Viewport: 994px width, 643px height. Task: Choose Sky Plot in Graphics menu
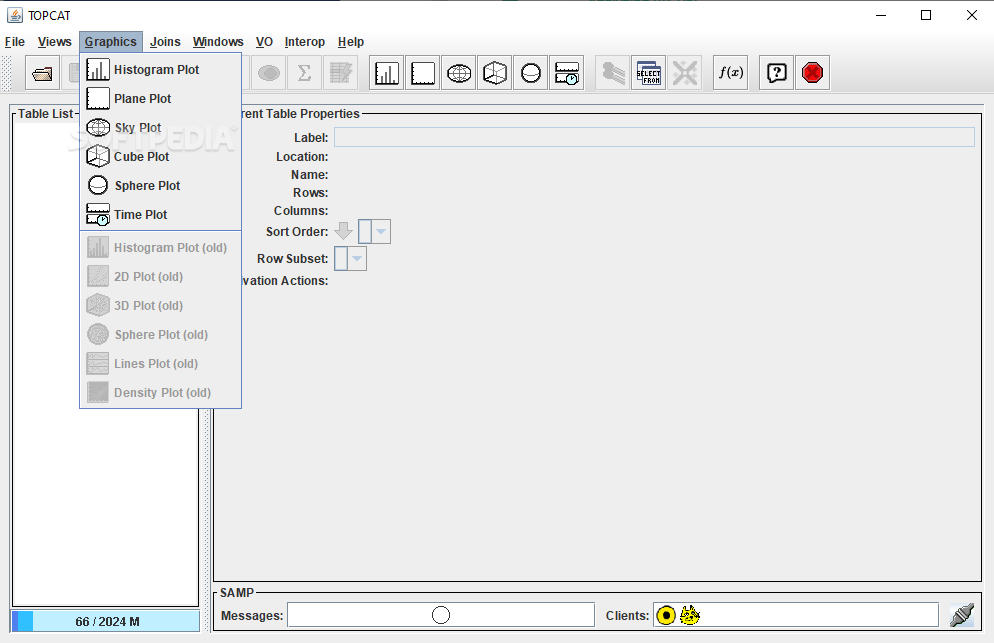(160, 128)
